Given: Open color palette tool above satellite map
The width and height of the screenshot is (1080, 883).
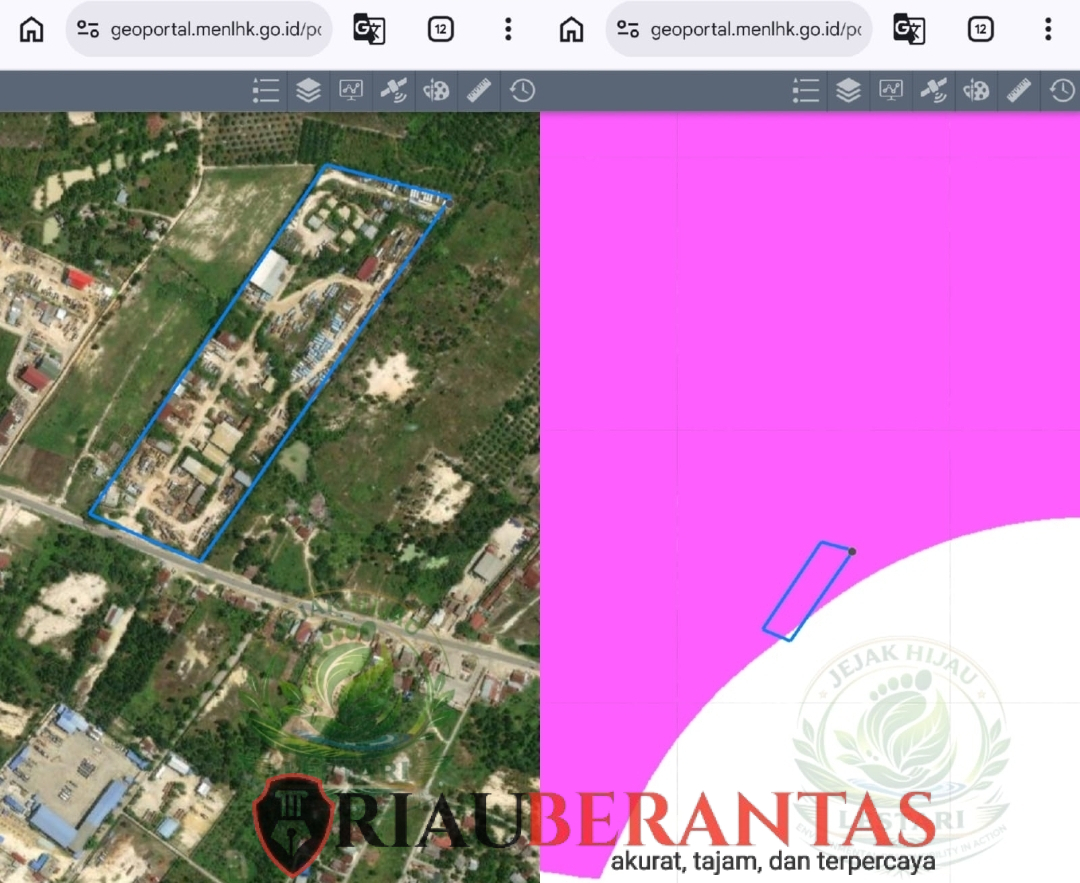Looking at the screenshot, I should [436, 91].
